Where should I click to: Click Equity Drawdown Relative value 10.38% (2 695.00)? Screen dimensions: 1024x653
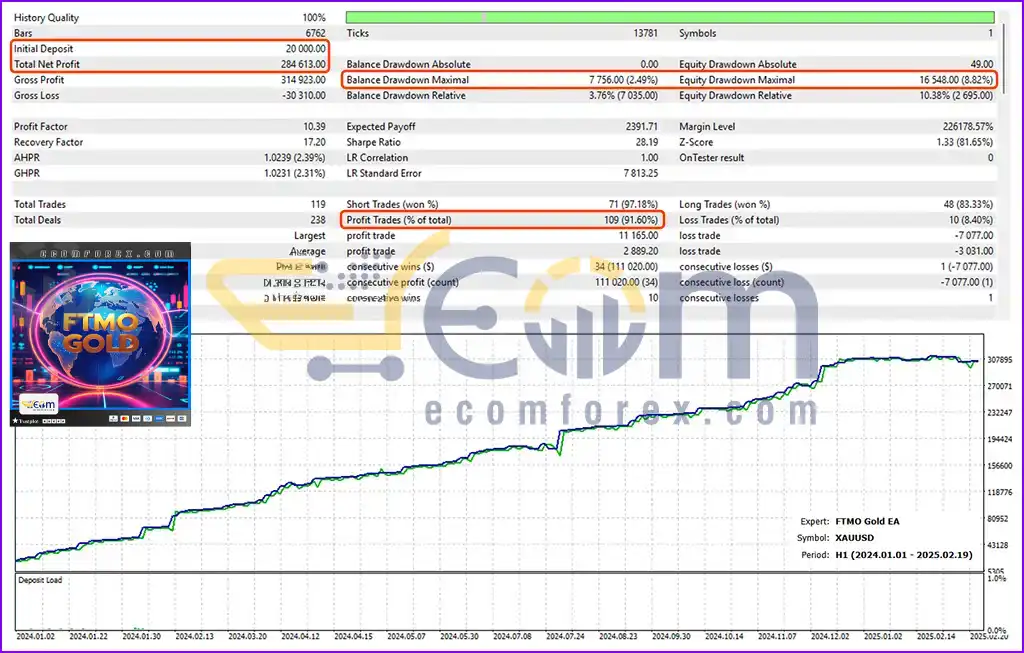point(956,96)
